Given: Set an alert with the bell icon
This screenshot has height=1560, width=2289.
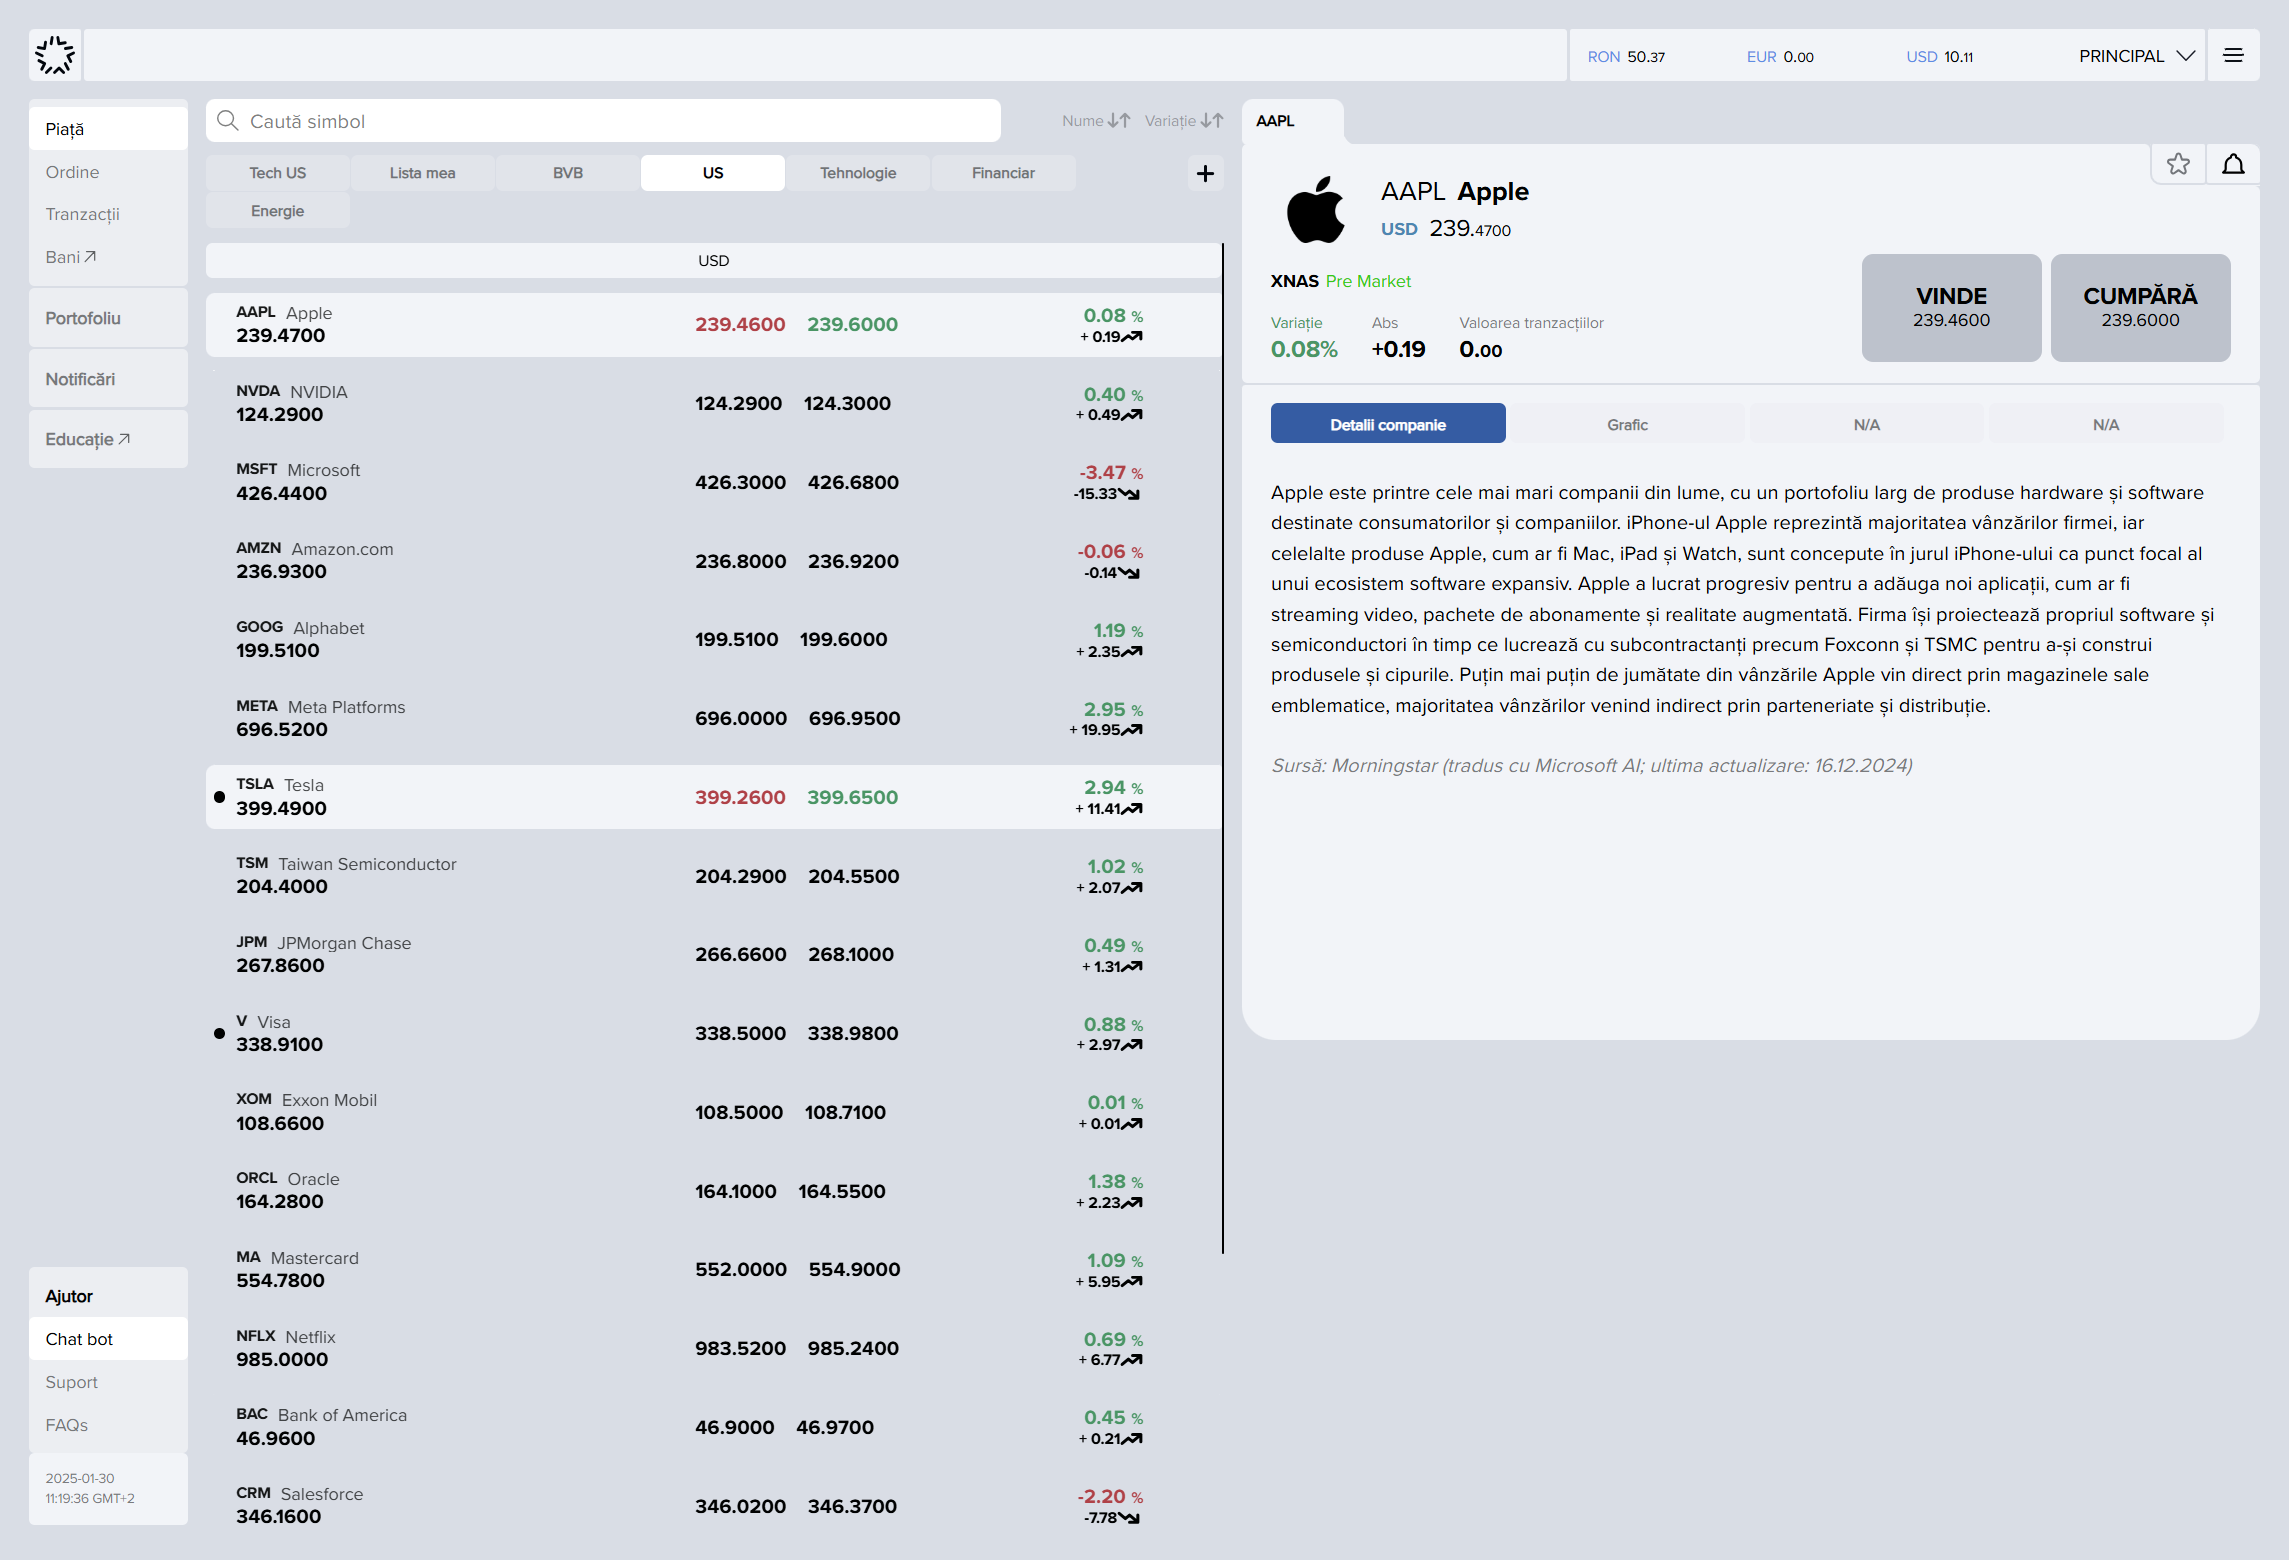Looking at the screenshot, I should 2233,164.
